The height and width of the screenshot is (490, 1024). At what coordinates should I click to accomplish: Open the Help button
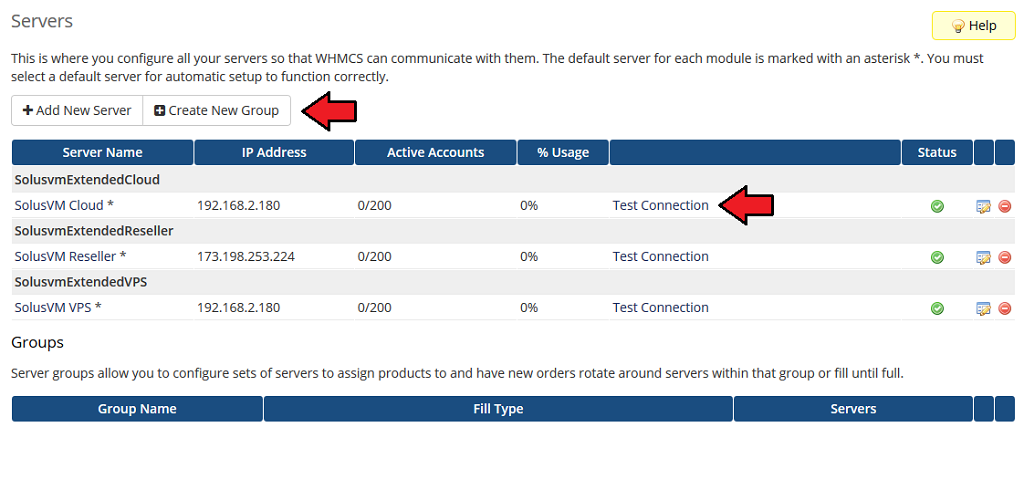[x=974, y=25]
